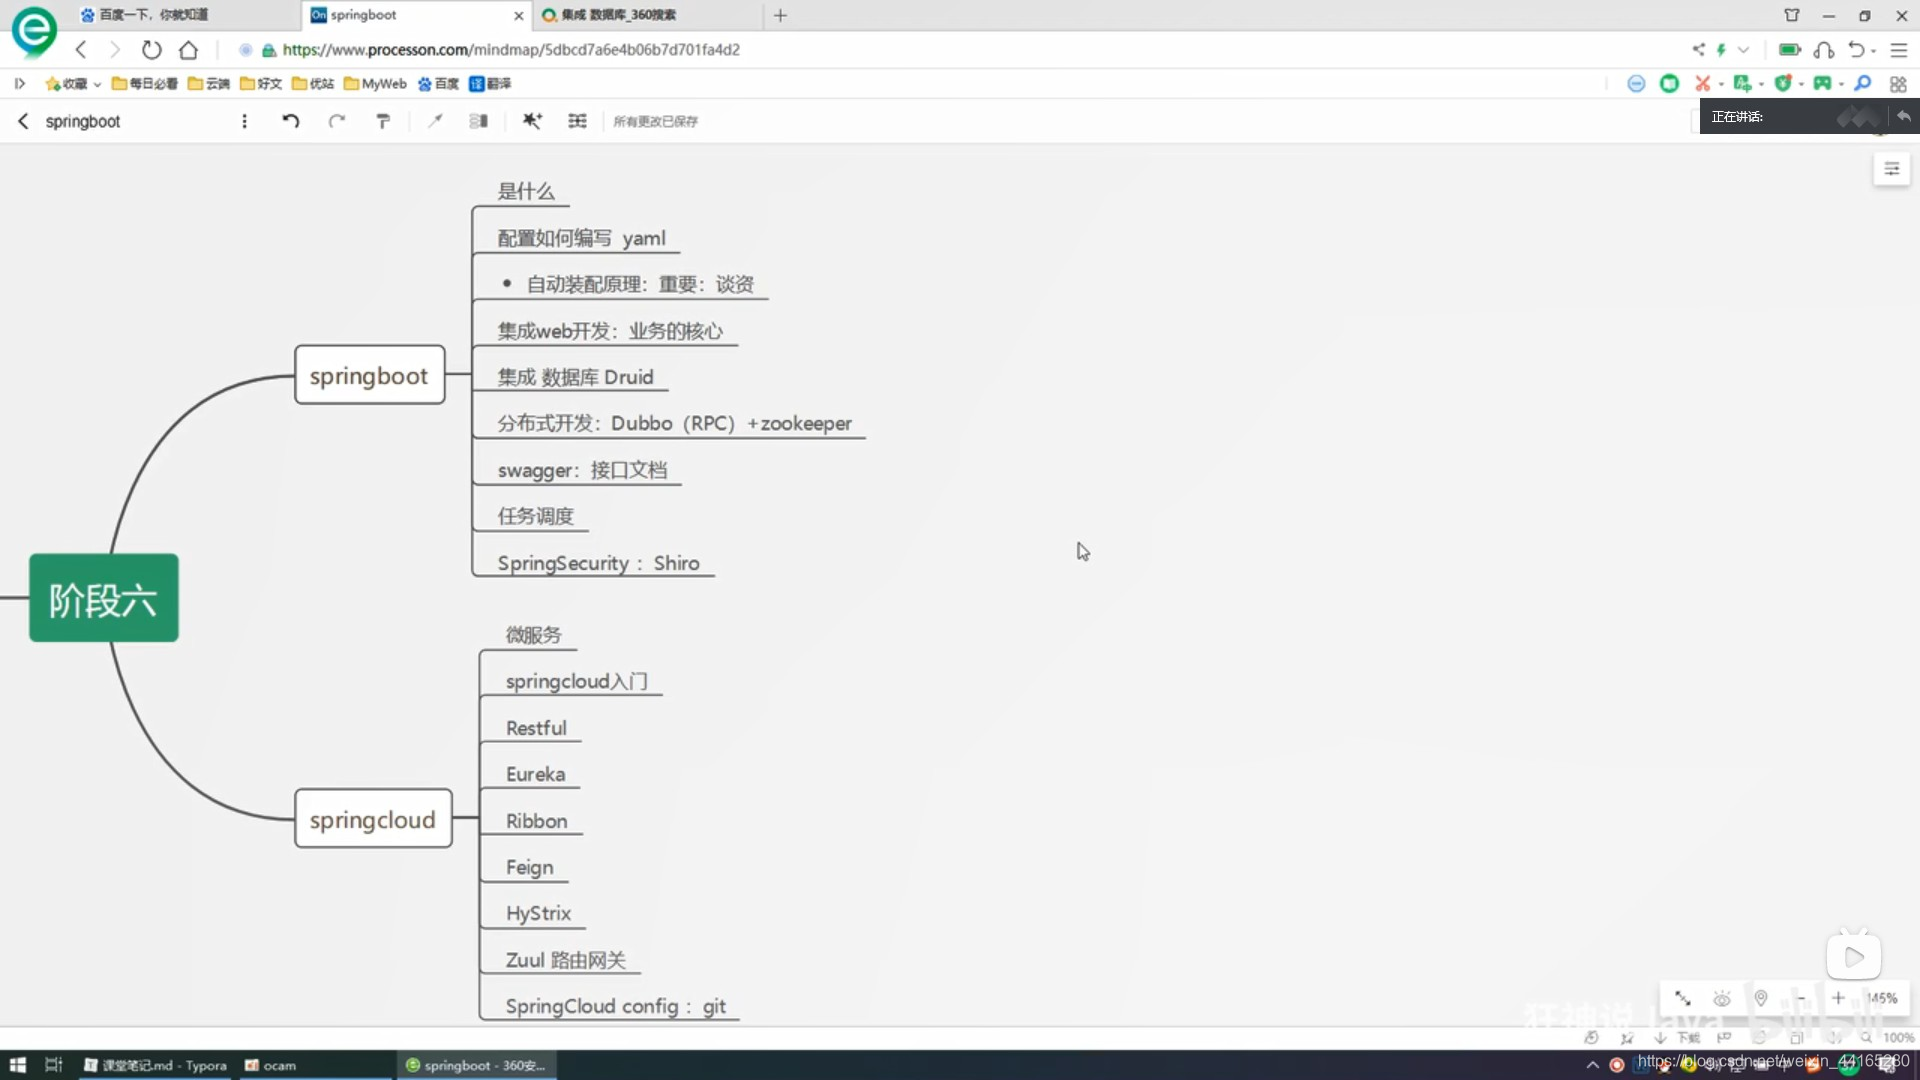Image resolution: width=1920 pixels, height=1080 pixels.
Task: Expand the bookmarks favorites dropdown arrow
Action: pos(97,84)
